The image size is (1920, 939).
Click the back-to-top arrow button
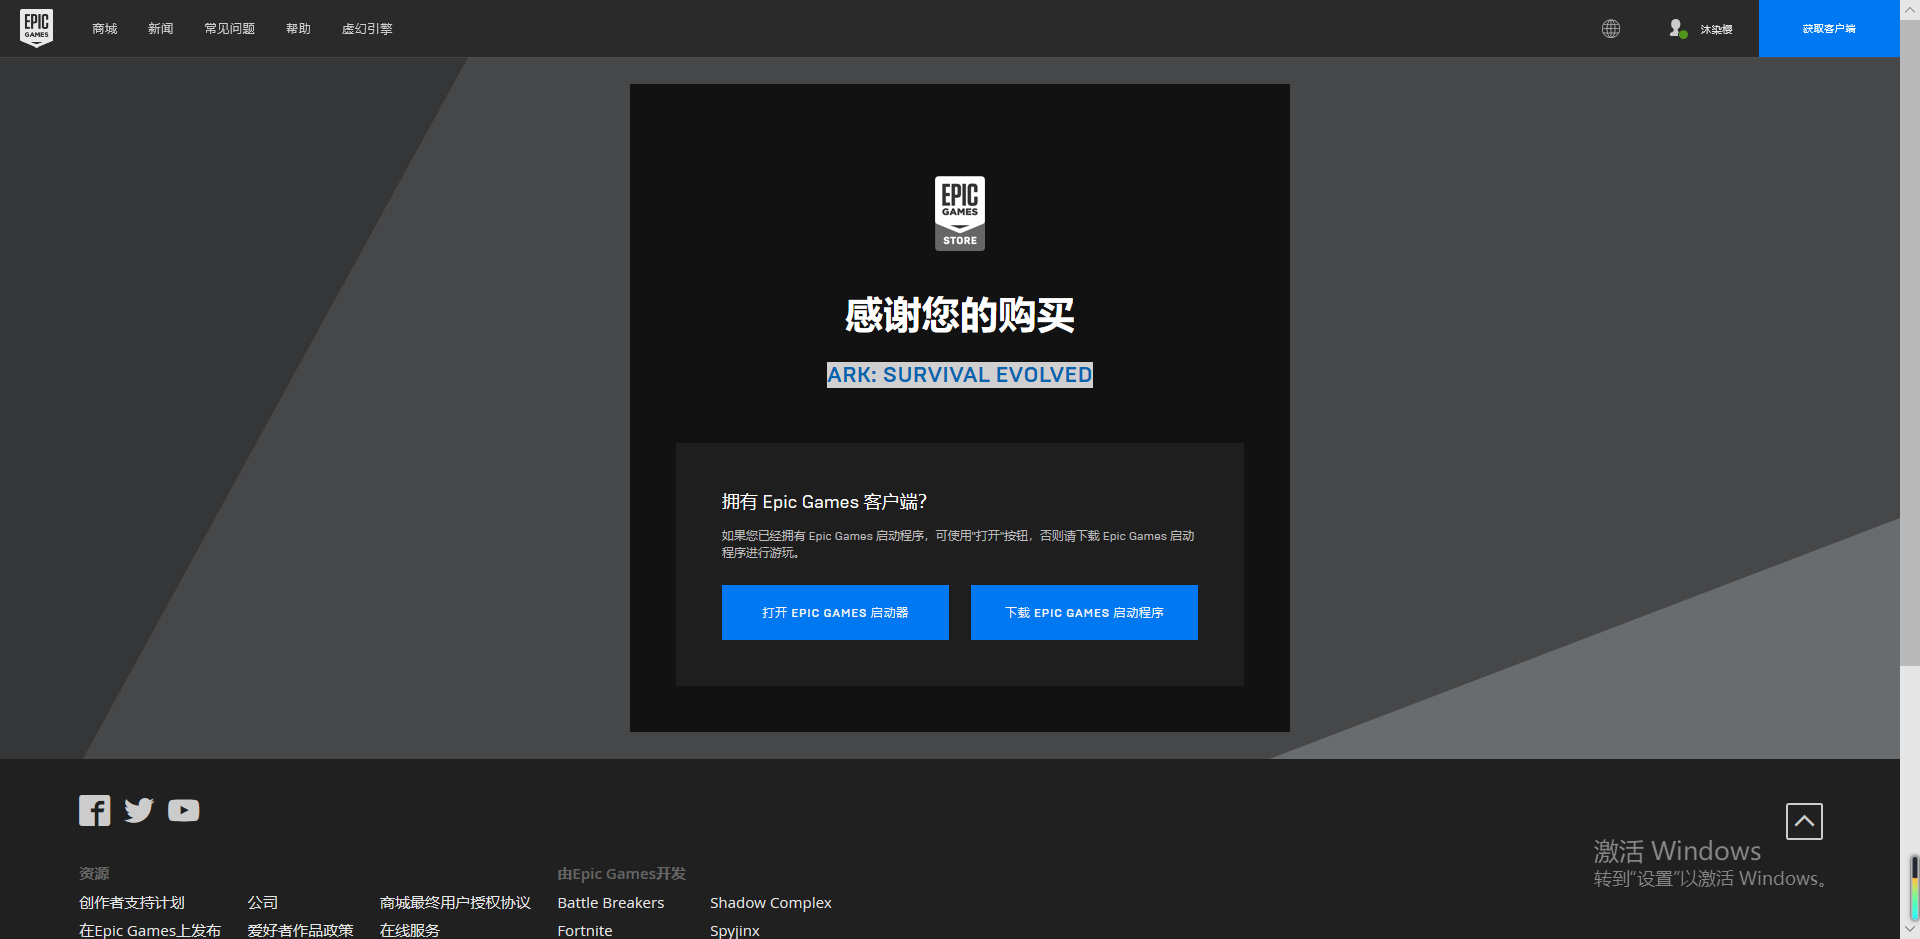click(1804, 820)
